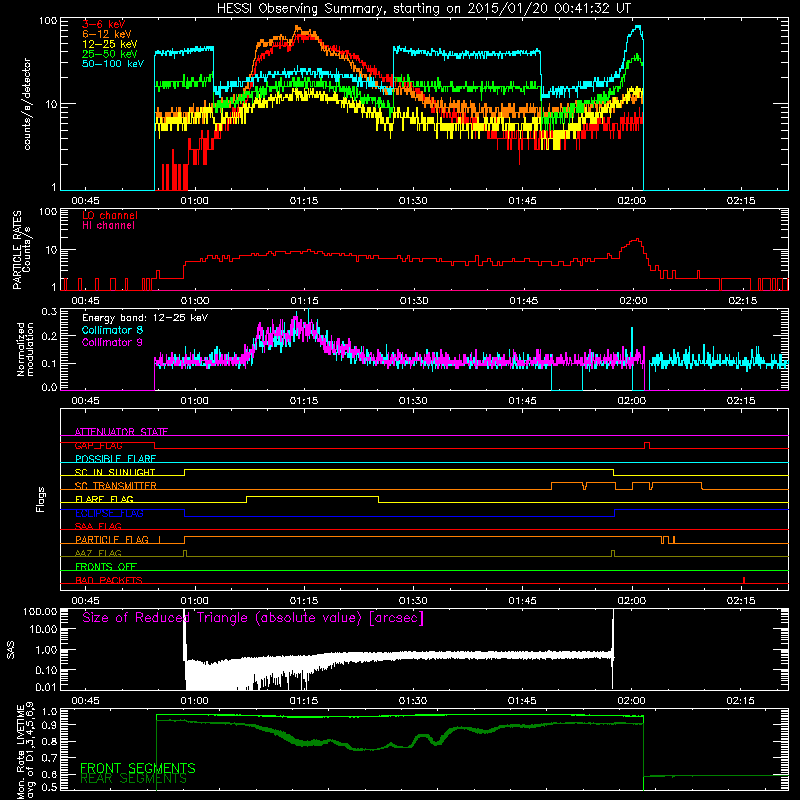The height and width of the screenshot is (800, 800).
Task: Click the FRONT SEGMENTS legend label
Action: (138, 768)
